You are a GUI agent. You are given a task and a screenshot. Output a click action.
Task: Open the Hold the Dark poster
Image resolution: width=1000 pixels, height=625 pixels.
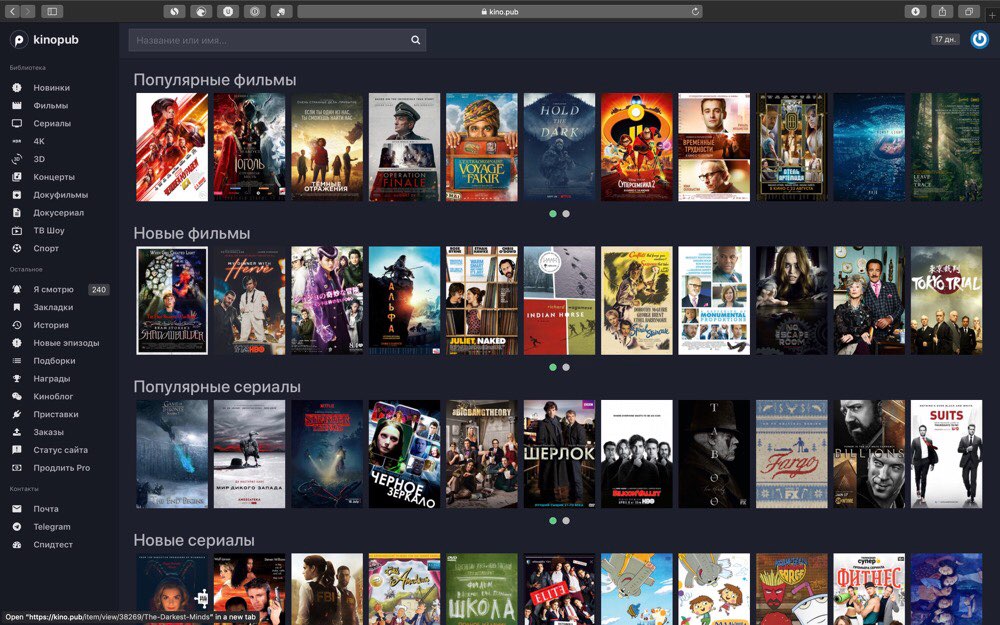(559, 147)
